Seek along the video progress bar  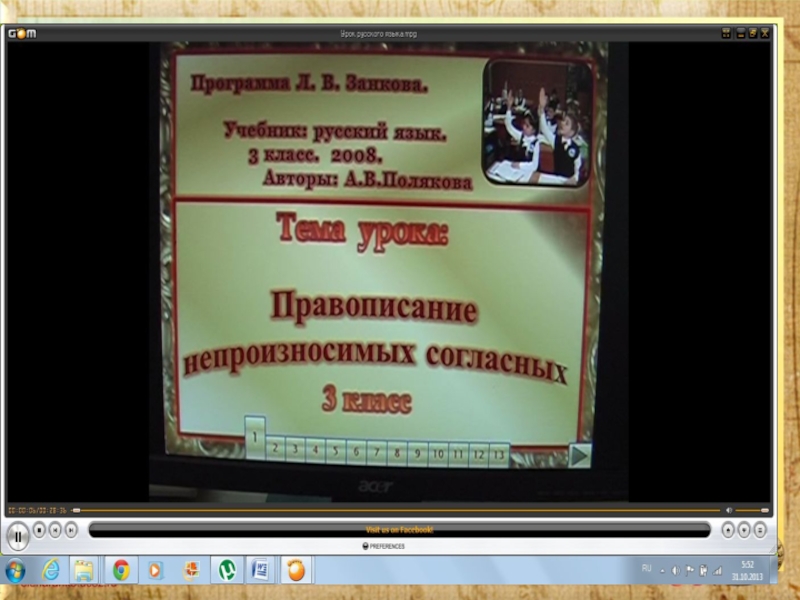click(x=396, y=510)
